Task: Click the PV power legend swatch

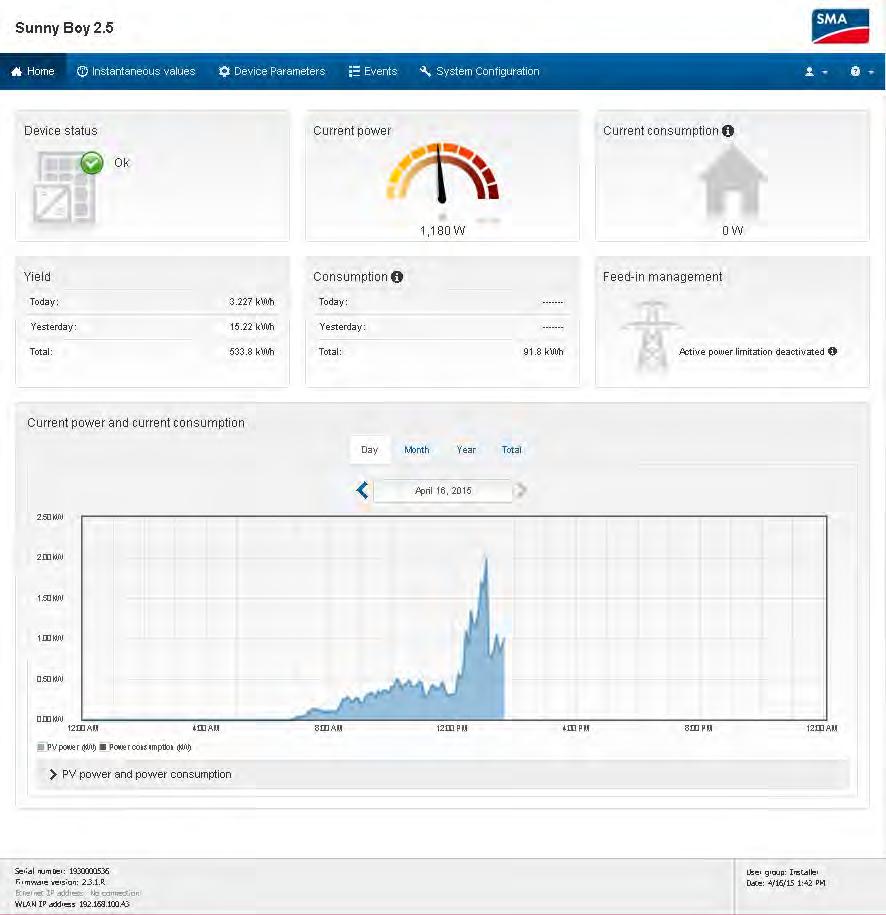Action: [41, 747]
